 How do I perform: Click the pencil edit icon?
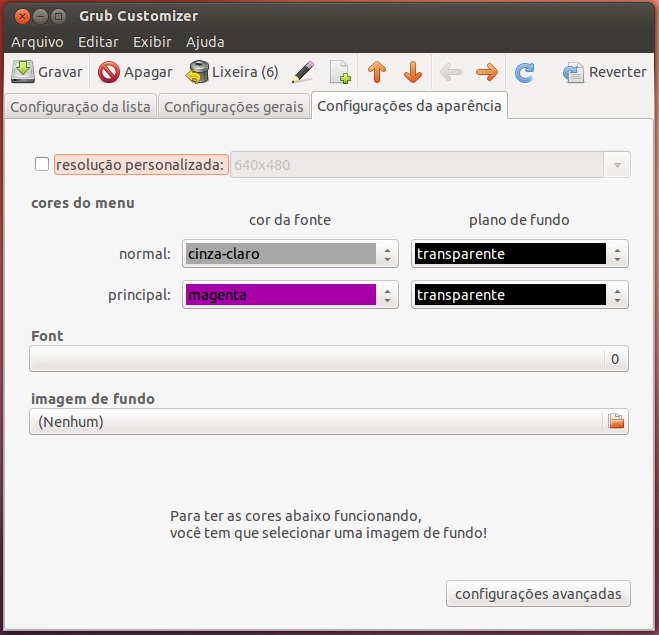[x=303, y=72]
